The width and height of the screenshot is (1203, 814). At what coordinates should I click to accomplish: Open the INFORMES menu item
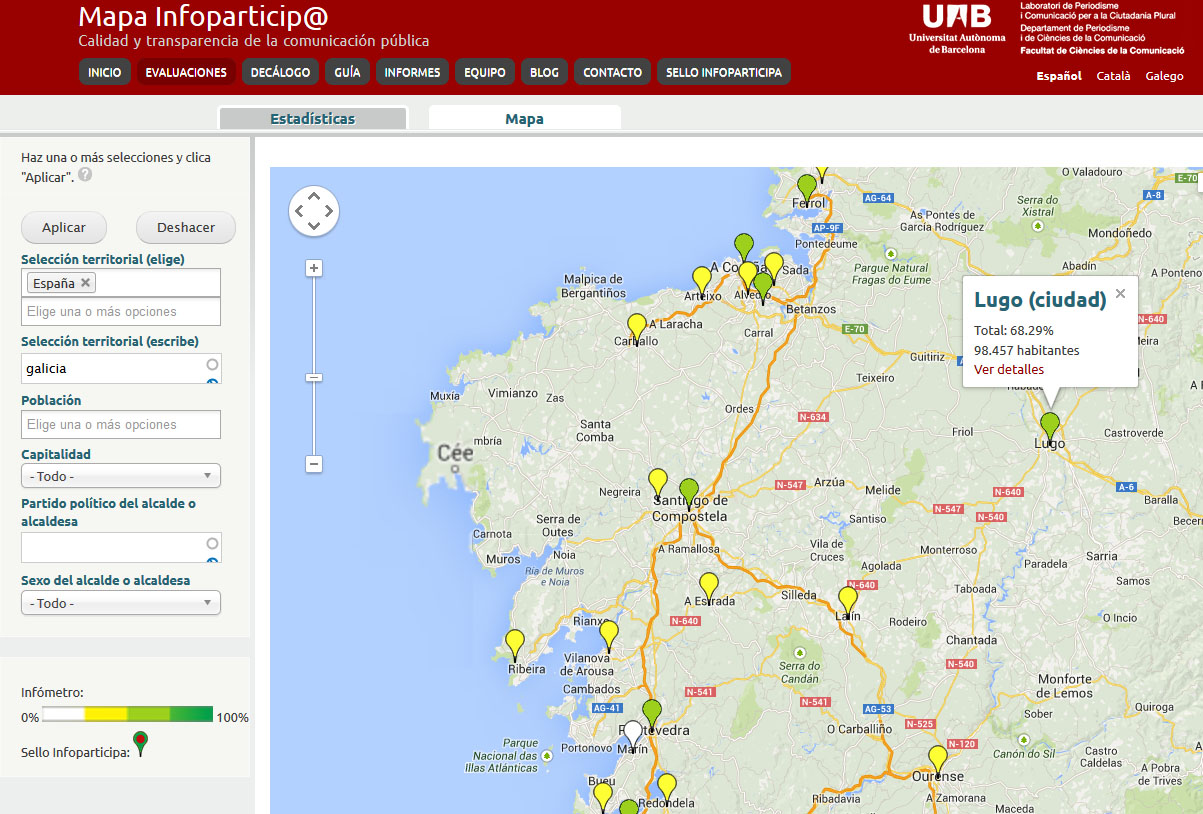(x=412, y=72)
